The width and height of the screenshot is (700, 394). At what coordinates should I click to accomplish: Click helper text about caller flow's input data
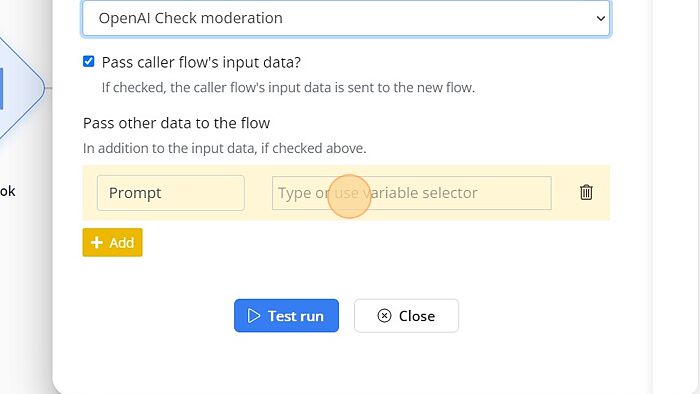[x=288, y=87]
